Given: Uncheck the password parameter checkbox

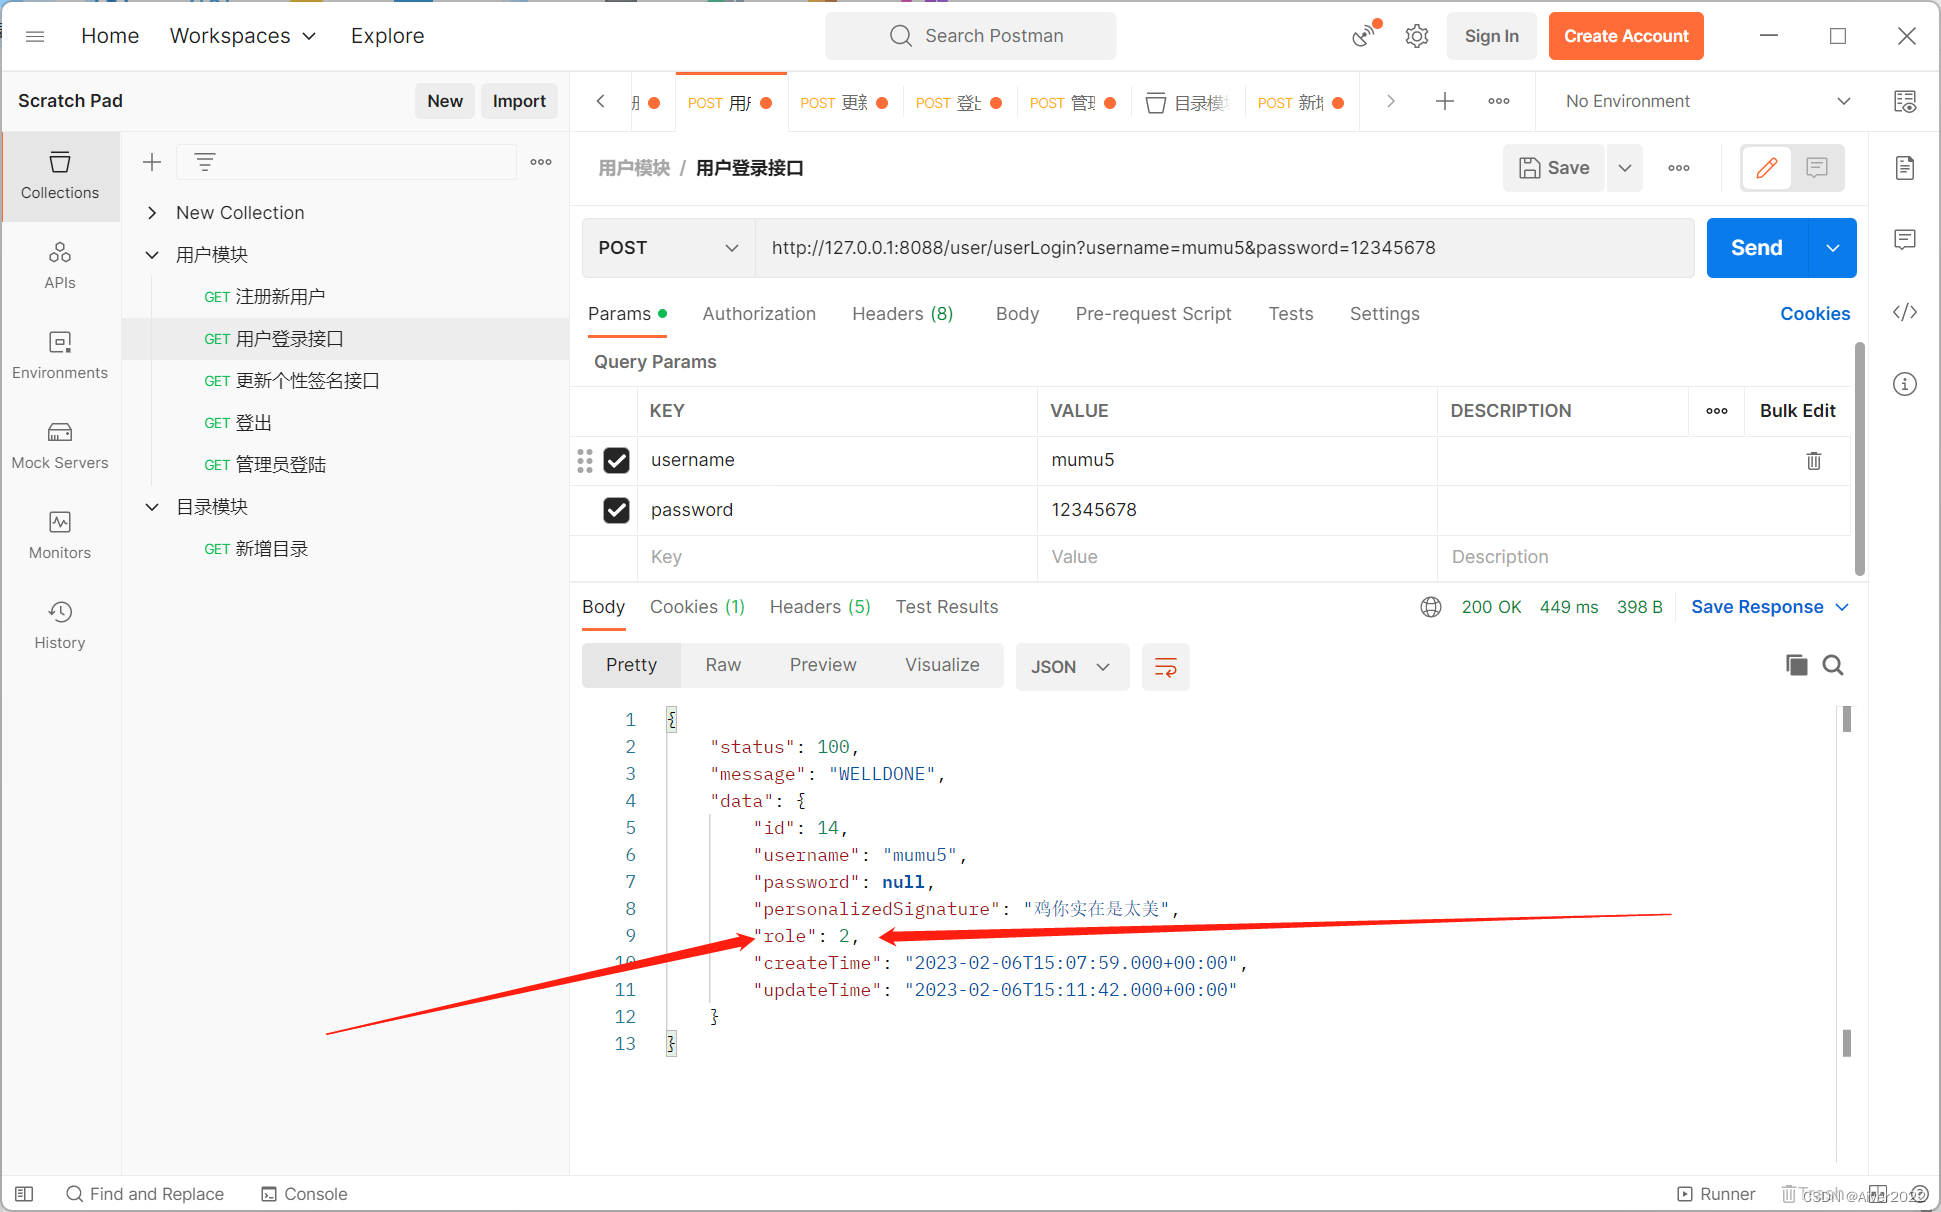Looking at the screenshot, I should click(x=616, y=510).
